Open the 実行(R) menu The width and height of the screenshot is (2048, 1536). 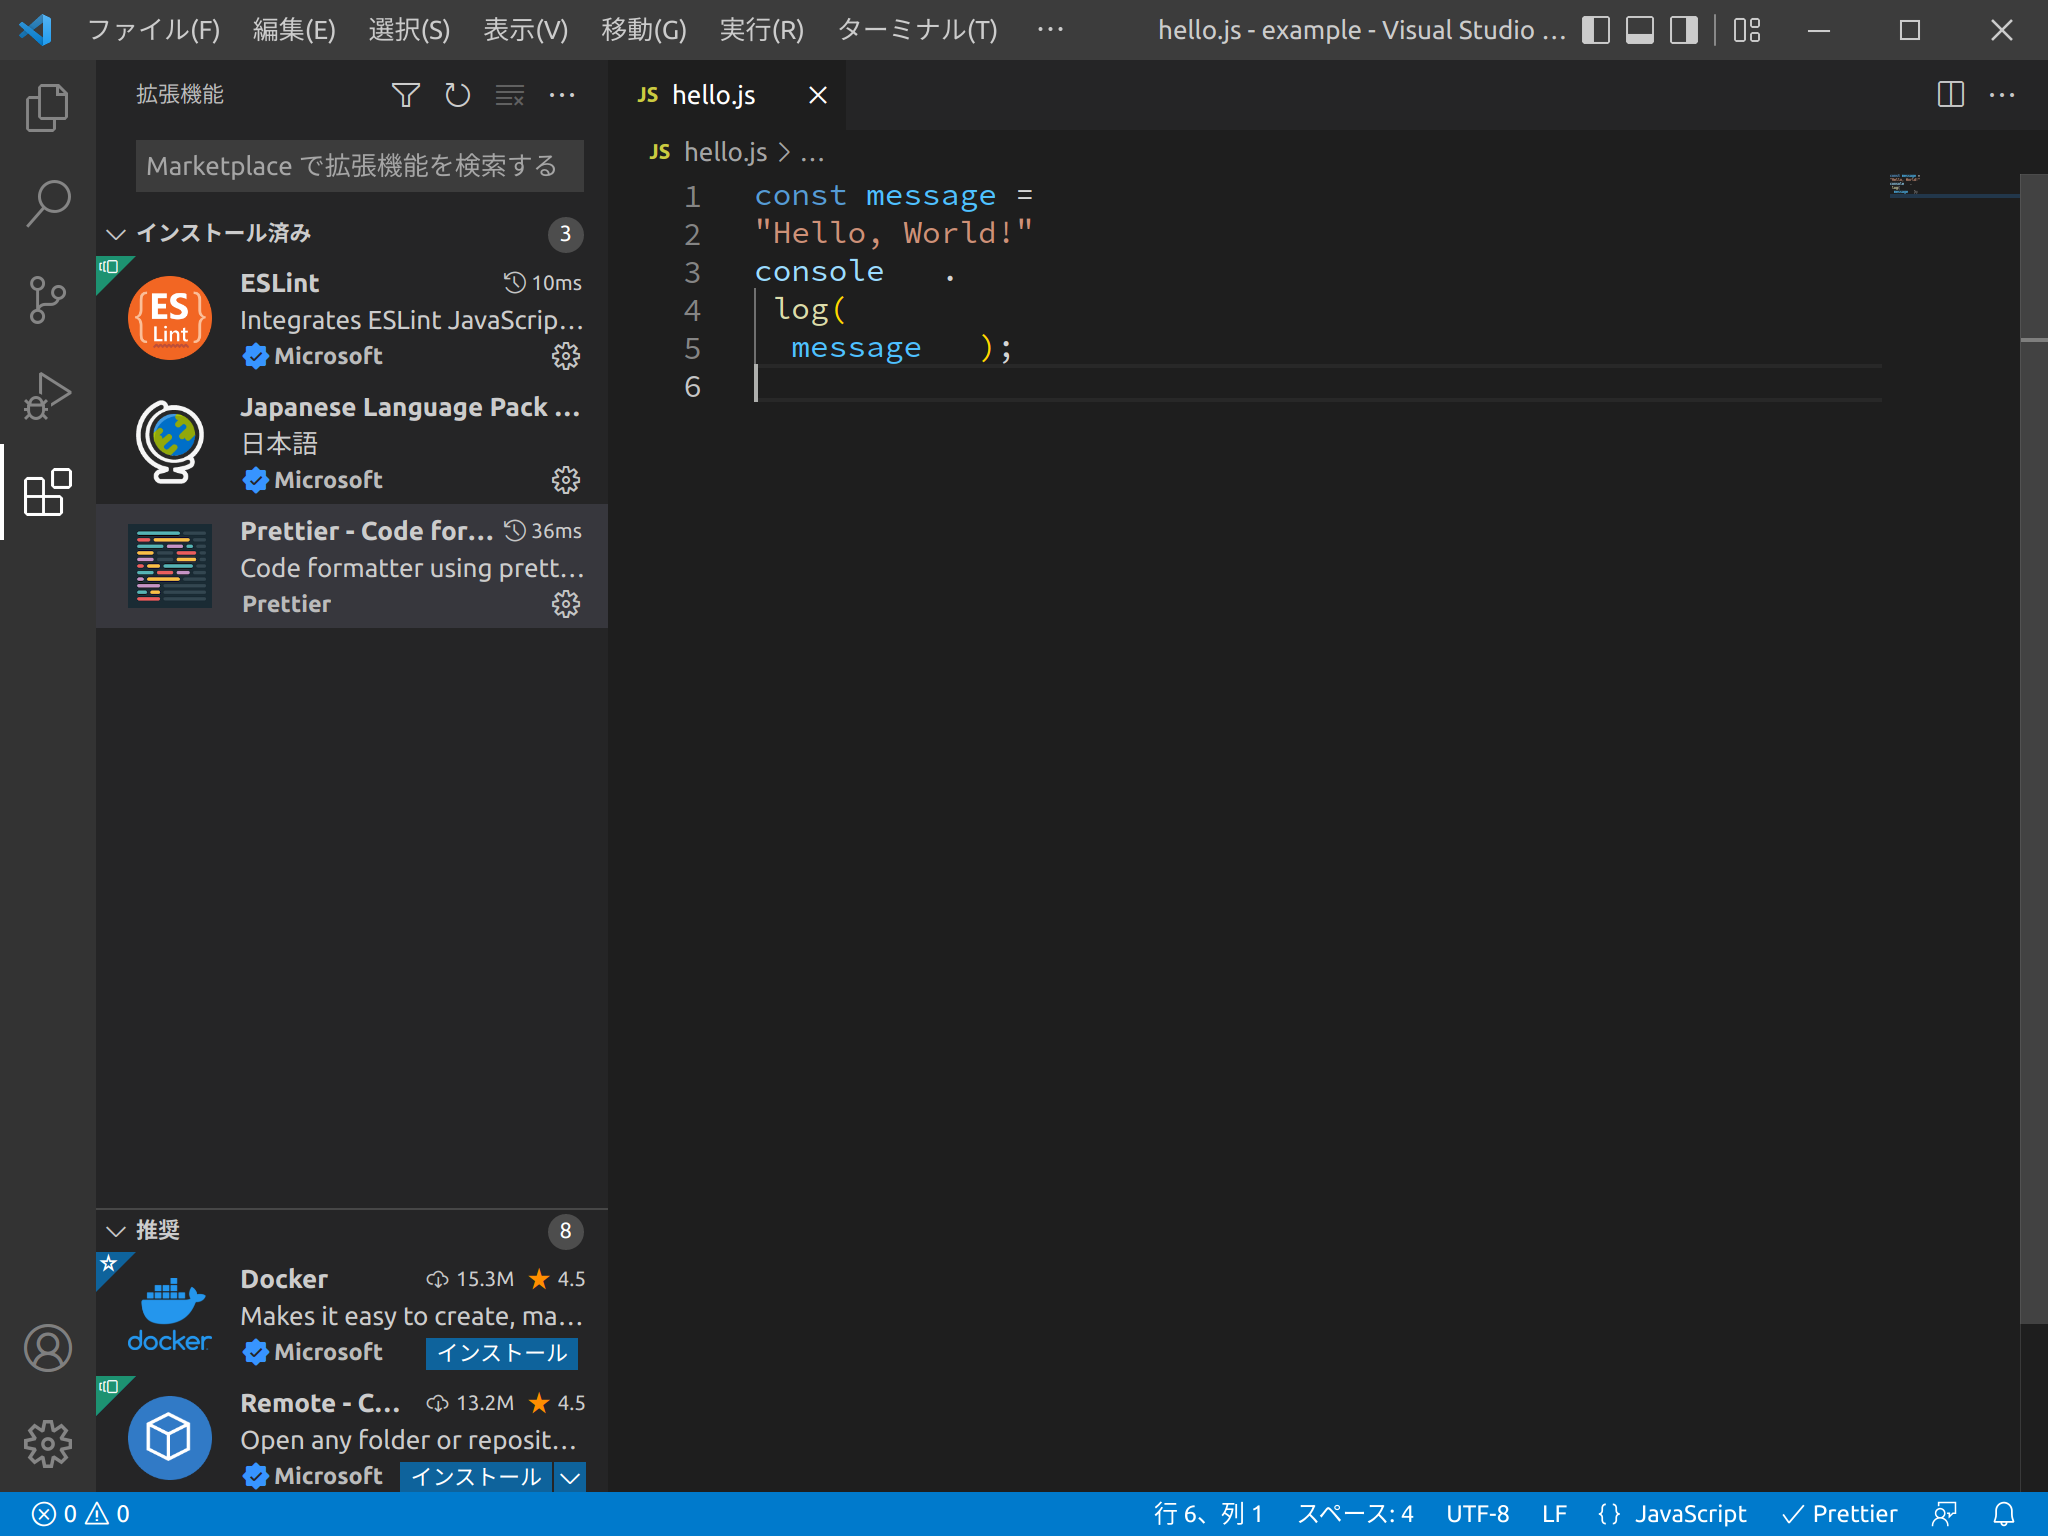(761, 30)
